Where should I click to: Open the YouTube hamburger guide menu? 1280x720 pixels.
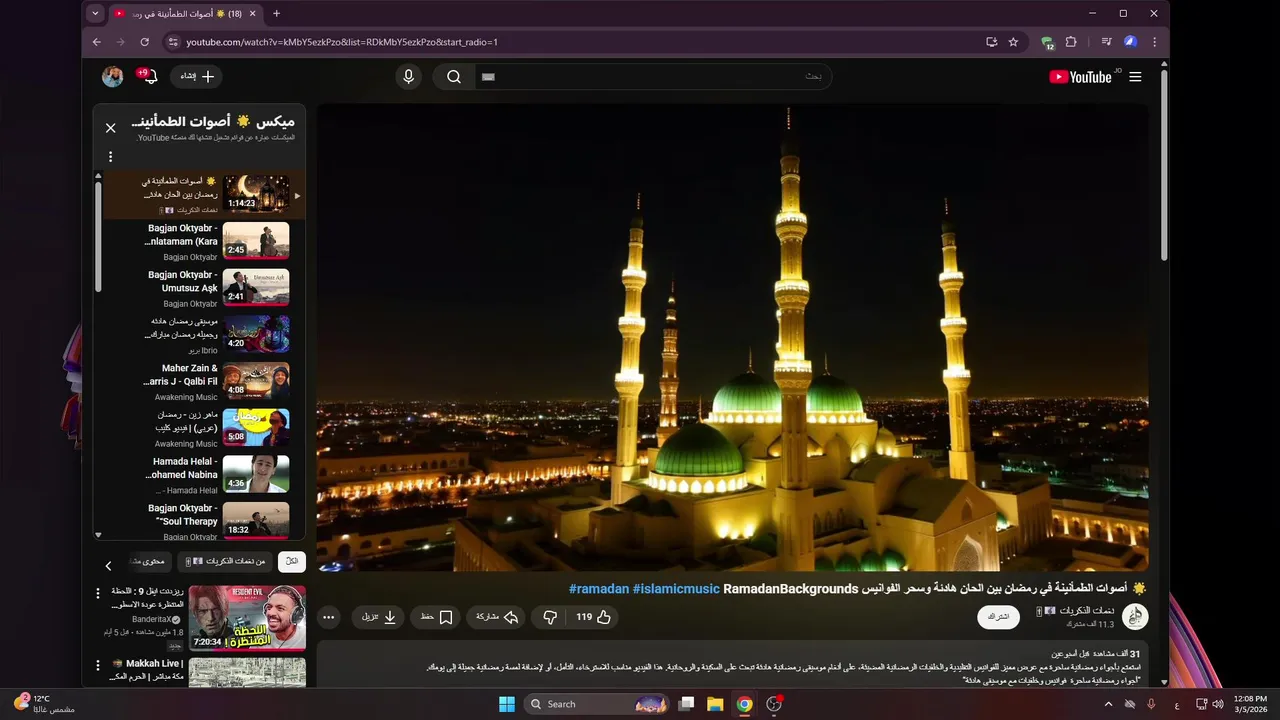coord(1135,77)
